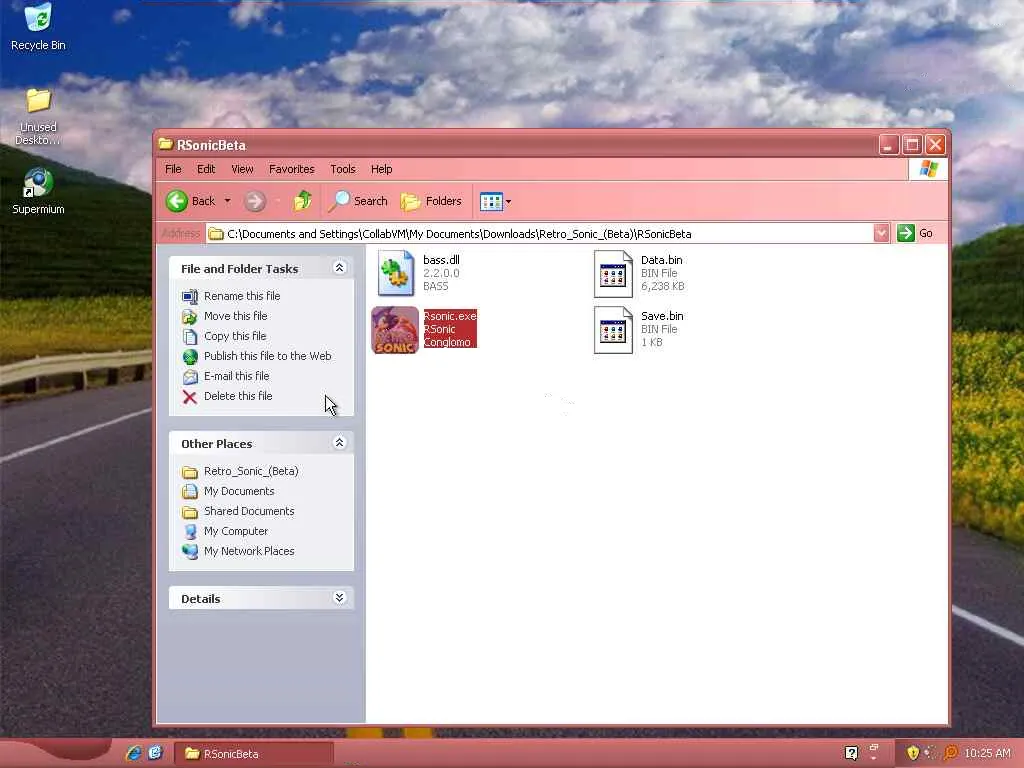Open the Tools menu
Screen dimensions: 1024x768
[343, 169]
